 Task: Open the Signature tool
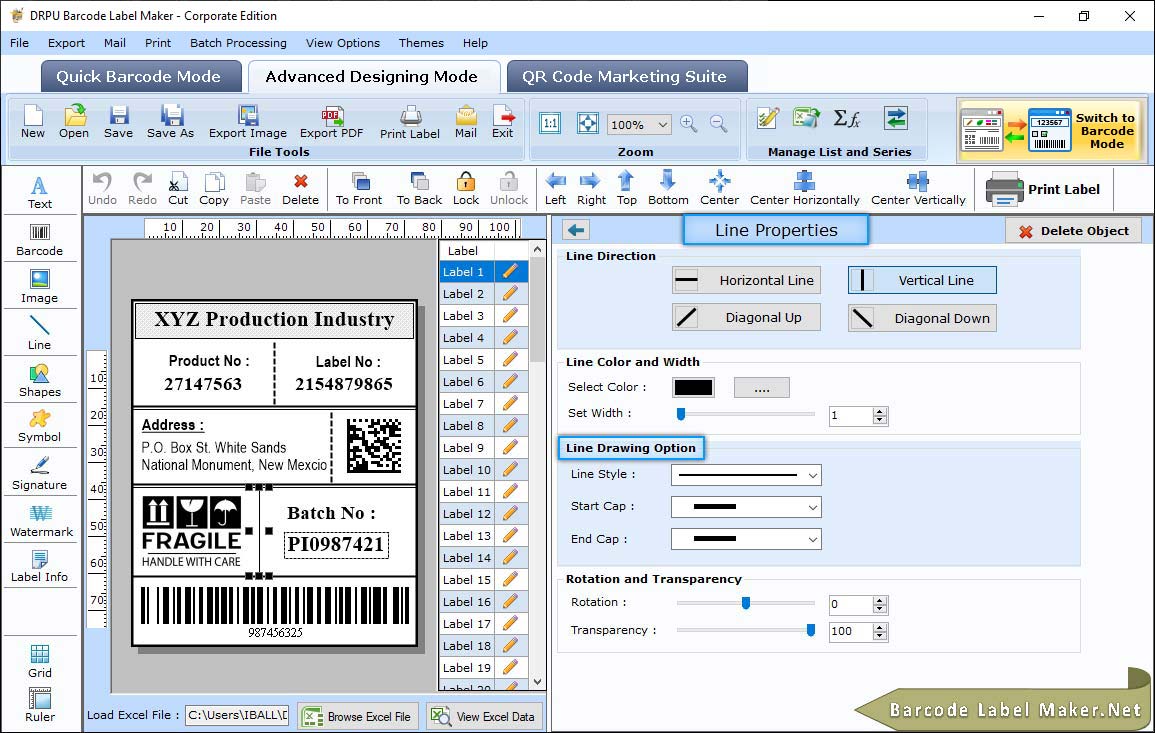coord(40,474)
